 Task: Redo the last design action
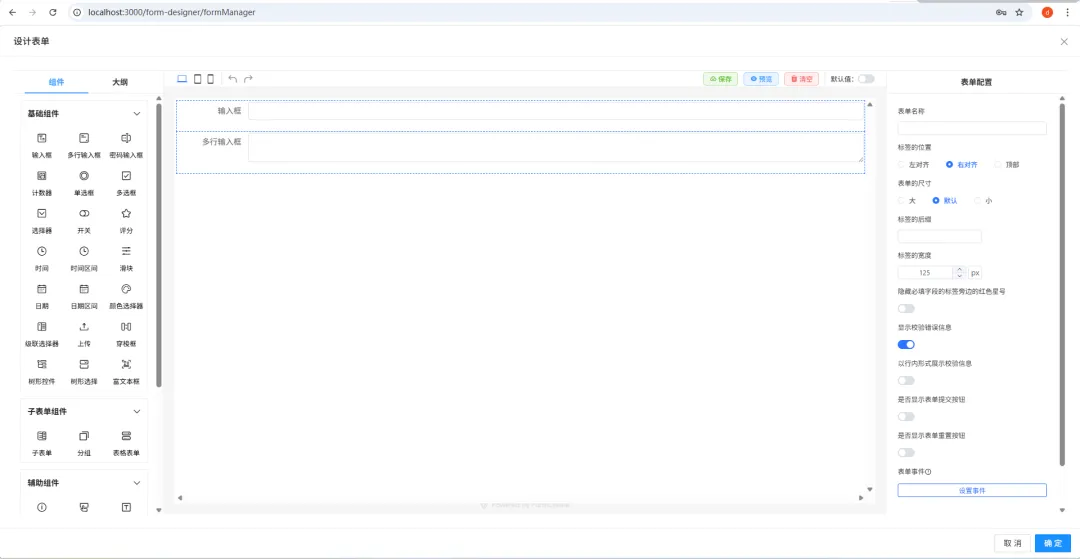tap(249, 79)
